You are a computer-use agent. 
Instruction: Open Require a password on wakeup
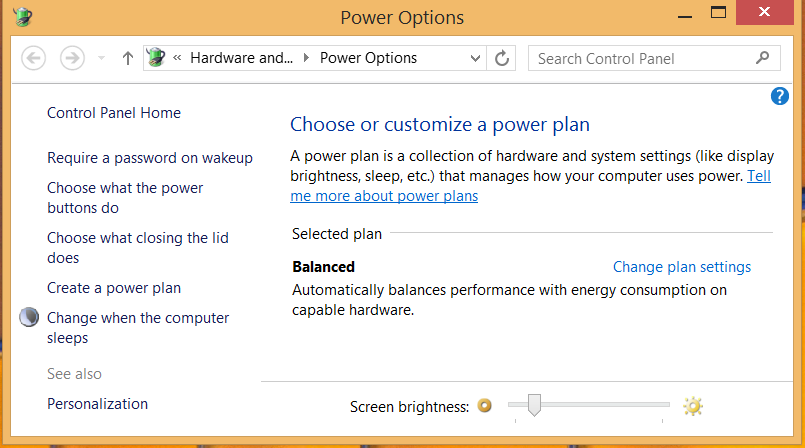(150, 158)
